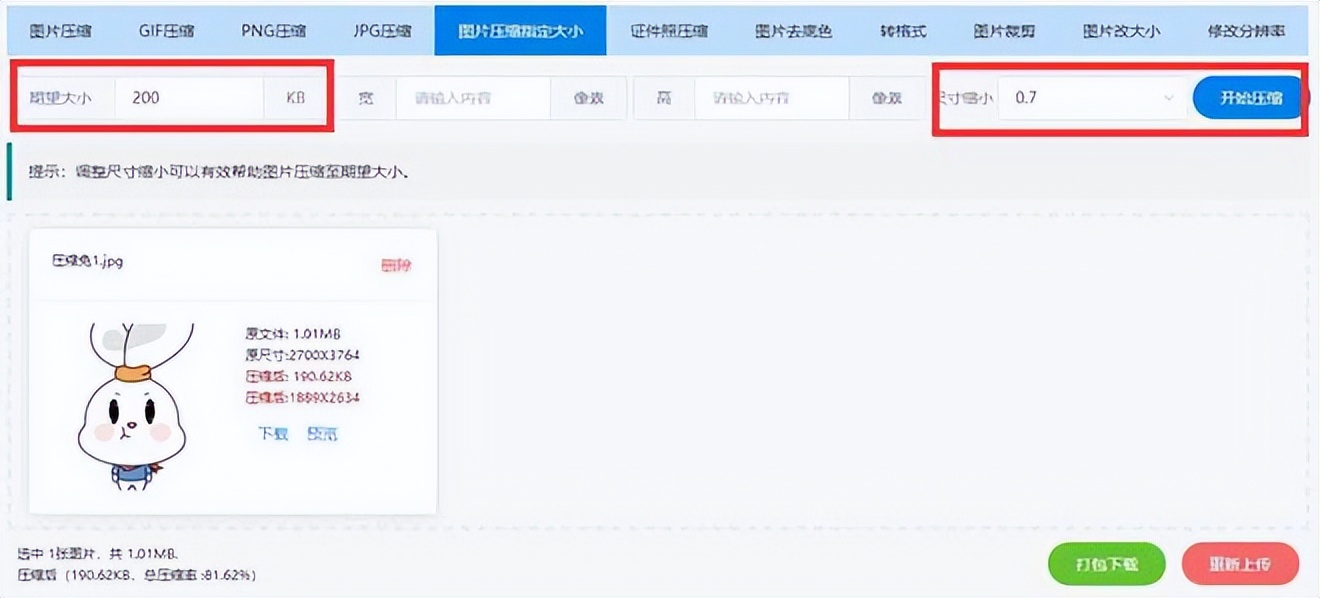The width and height of the screenshot is (1320, 598).
Task: Open the 图片改大小 tab
Action: [1121, 30]
